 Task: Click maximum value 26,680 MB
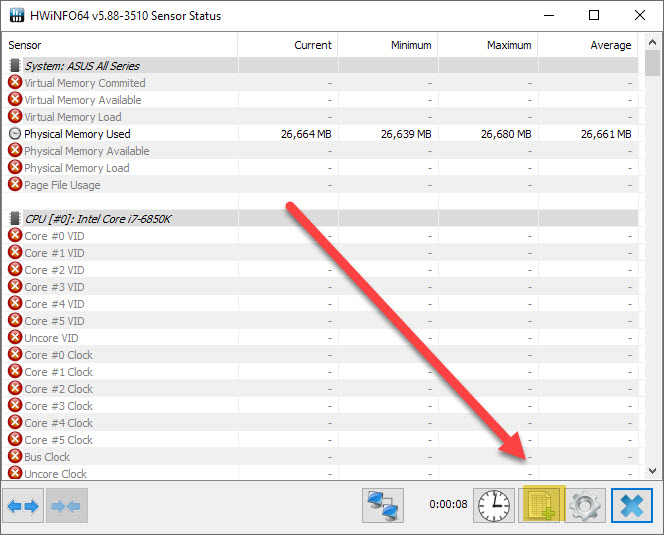[x=506, y=134]
